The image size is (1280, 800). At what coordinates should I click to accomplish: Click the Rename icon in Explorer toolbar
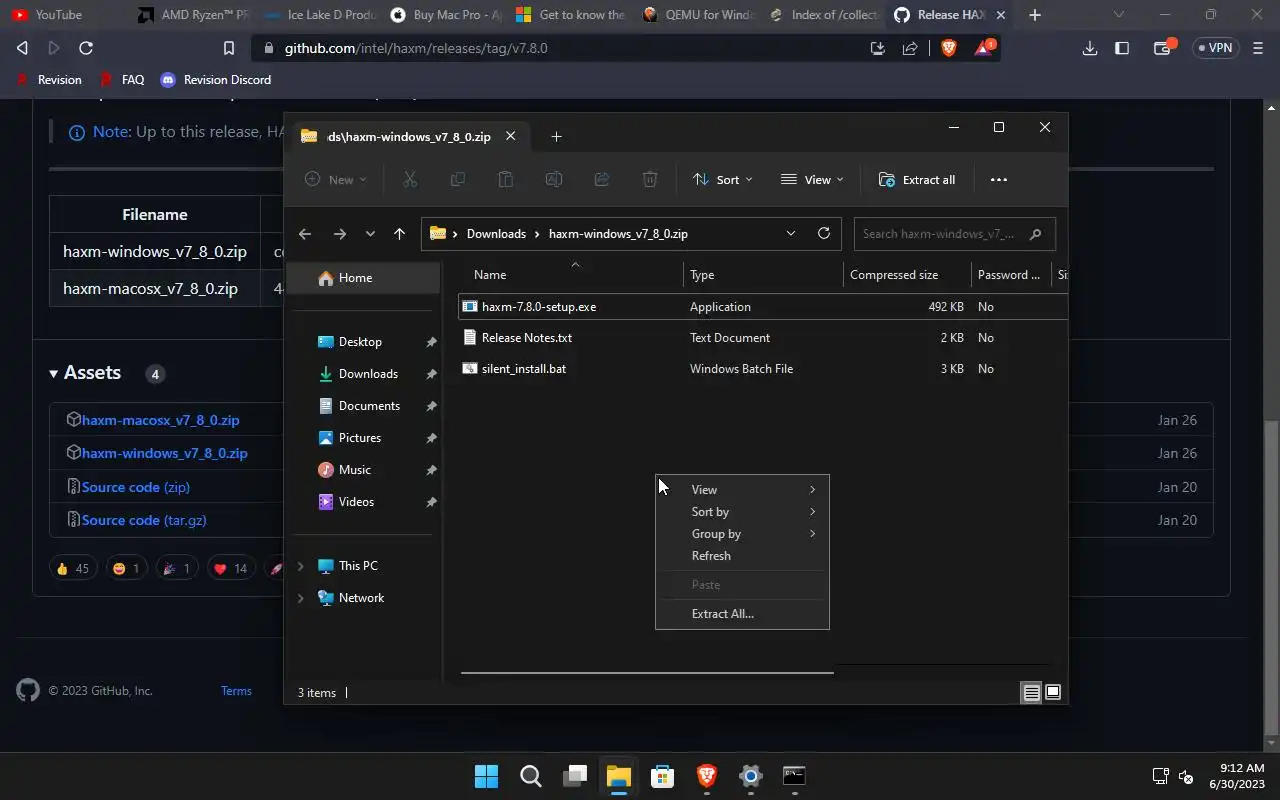[554, 179]
